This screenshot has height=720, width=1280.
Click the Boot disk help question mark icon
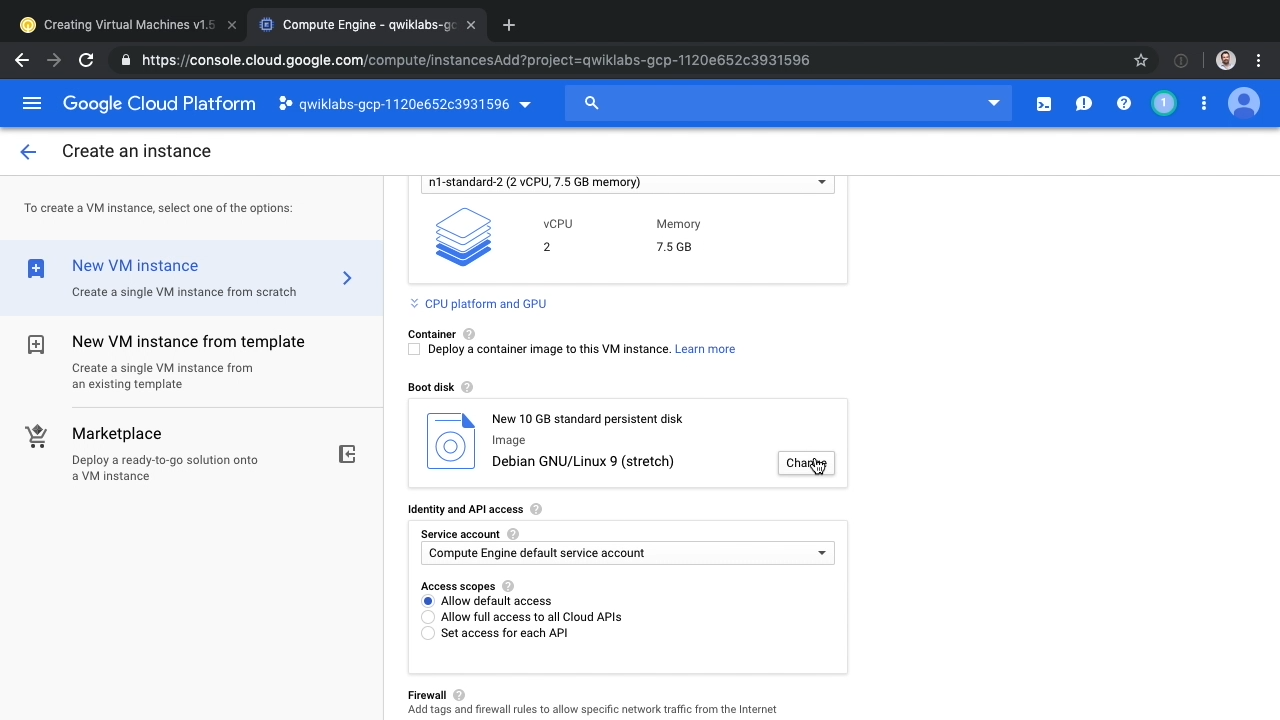pyautogui.click(x=464, y=387)
